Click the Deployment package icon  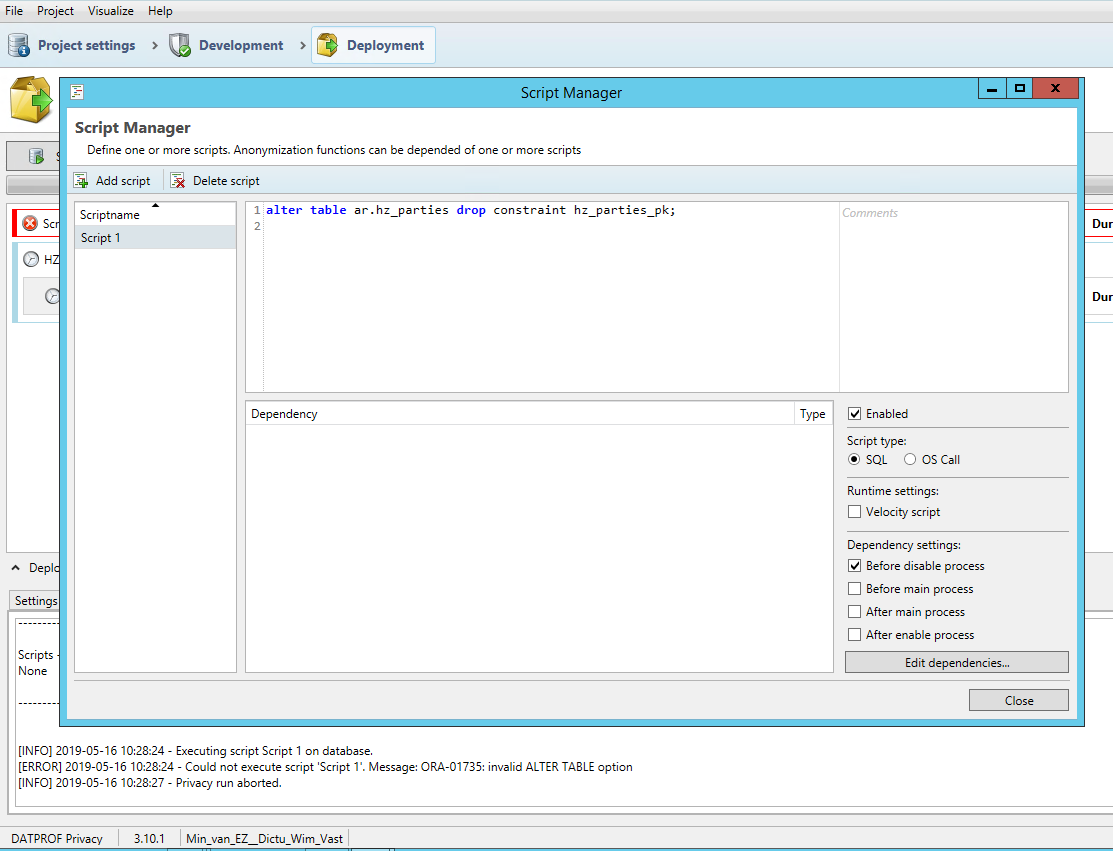pyautogui.click(x=328, y=45)
